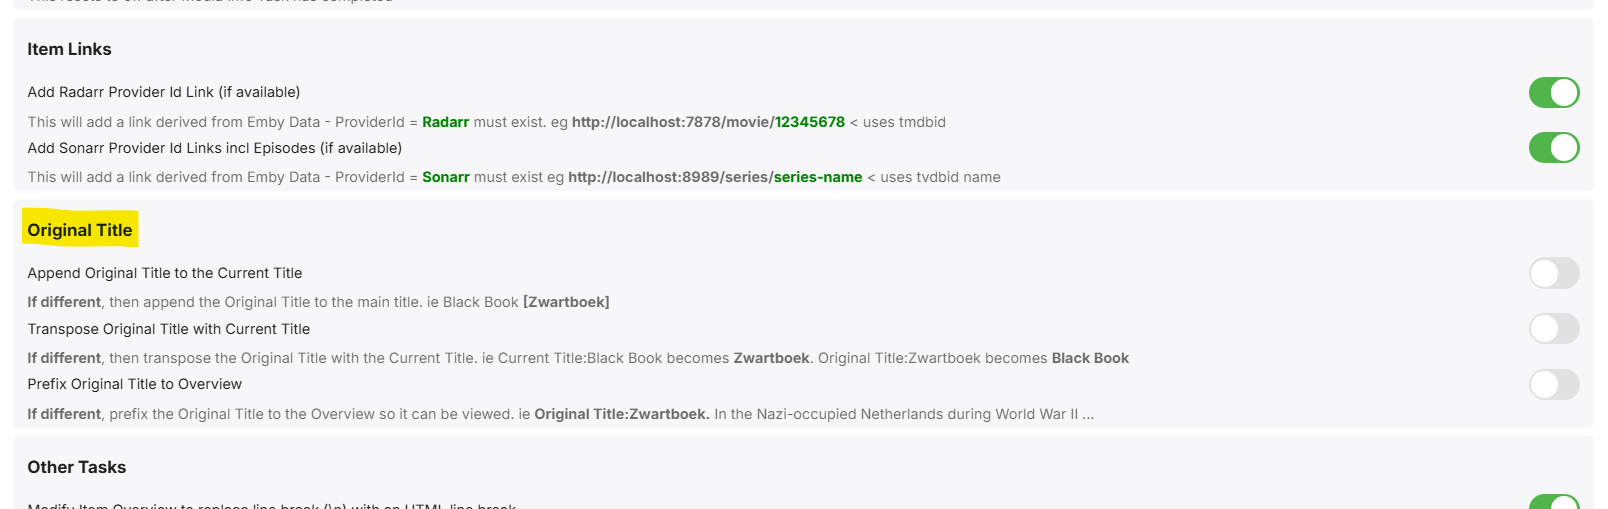Click the Transpose Original Title setting label
The image size is (1608, 509).
(x=169, y=329)
